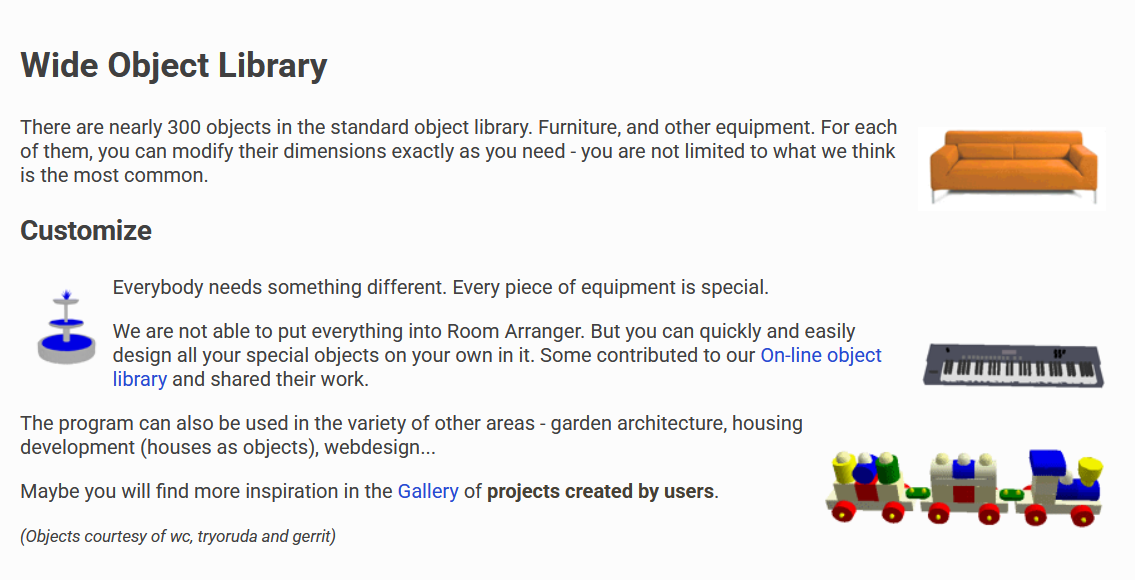
Task: Click the word webdesign in the paragraph
Action: [x=380, y=447]
